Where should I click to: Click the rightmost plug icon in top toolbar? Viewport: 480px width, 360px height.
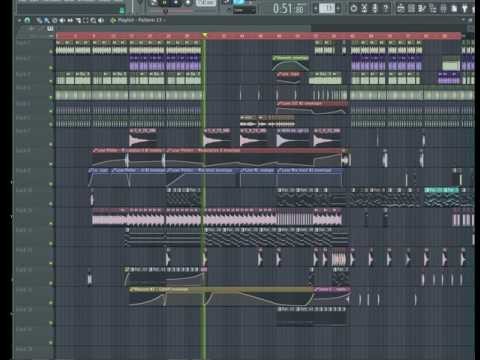click(465, 8)
